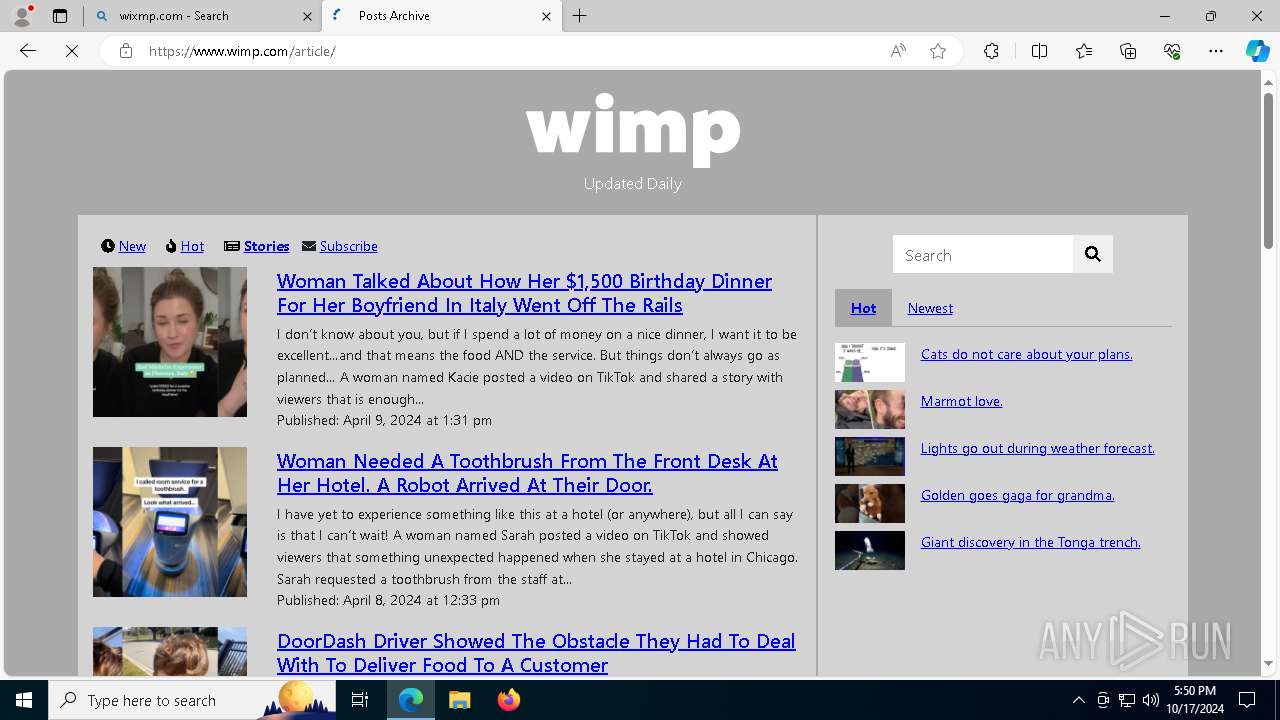
Task: Enable Split screen view
Action: [1039, 51]
